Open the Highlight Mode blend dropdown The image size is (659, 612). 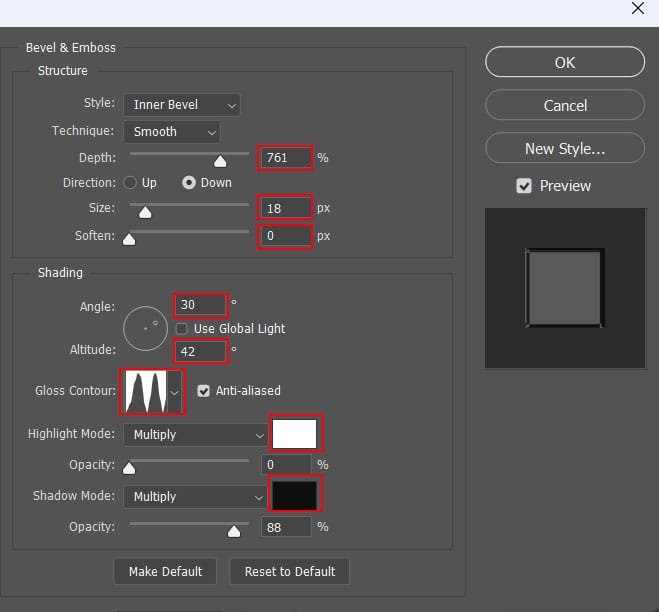pyautogui.click(x=195, y=435)
